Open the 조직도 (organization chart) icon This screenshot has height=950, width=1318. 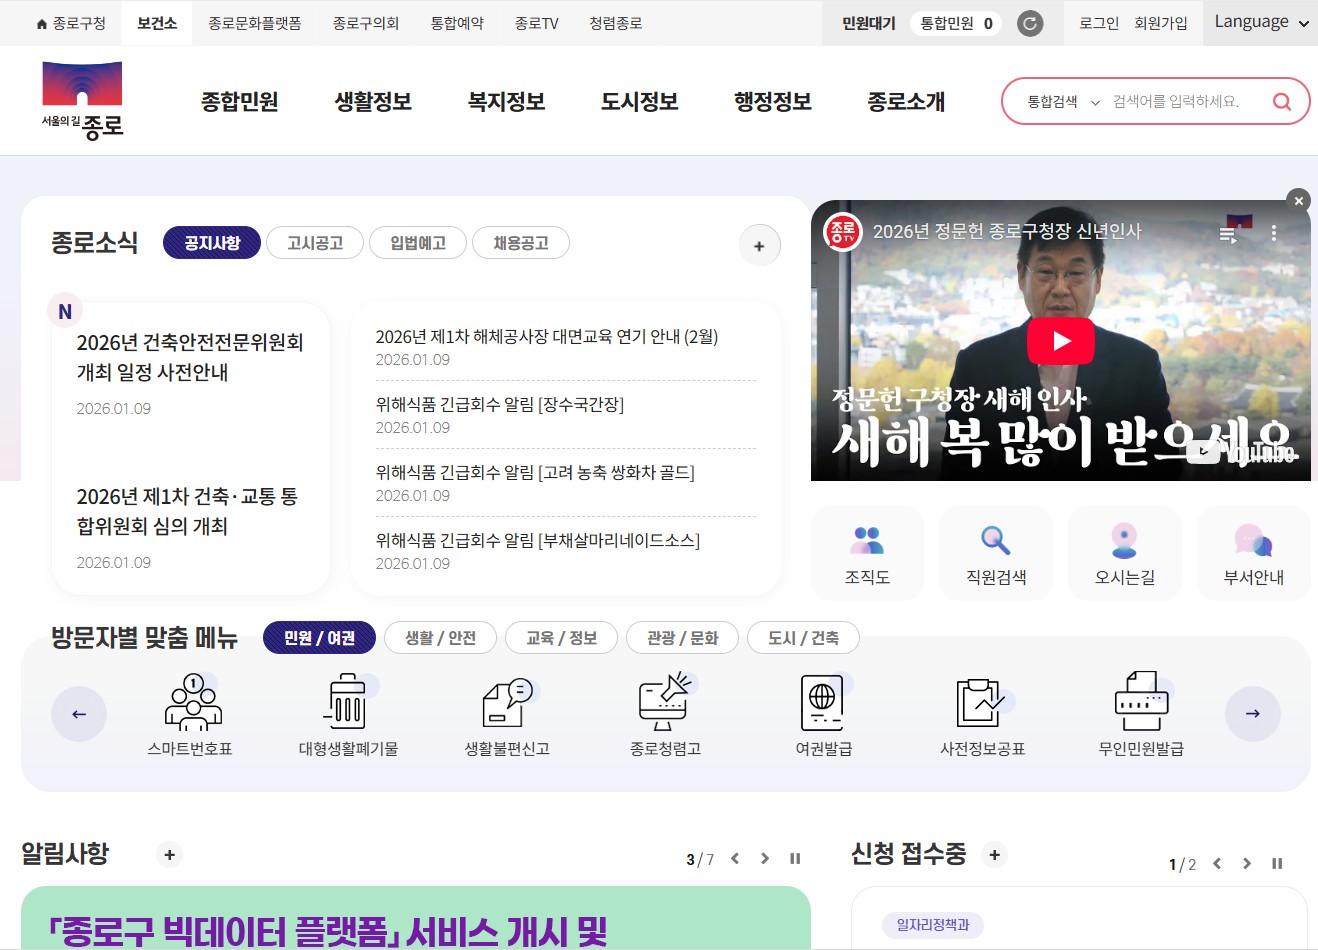click(866, 553)
